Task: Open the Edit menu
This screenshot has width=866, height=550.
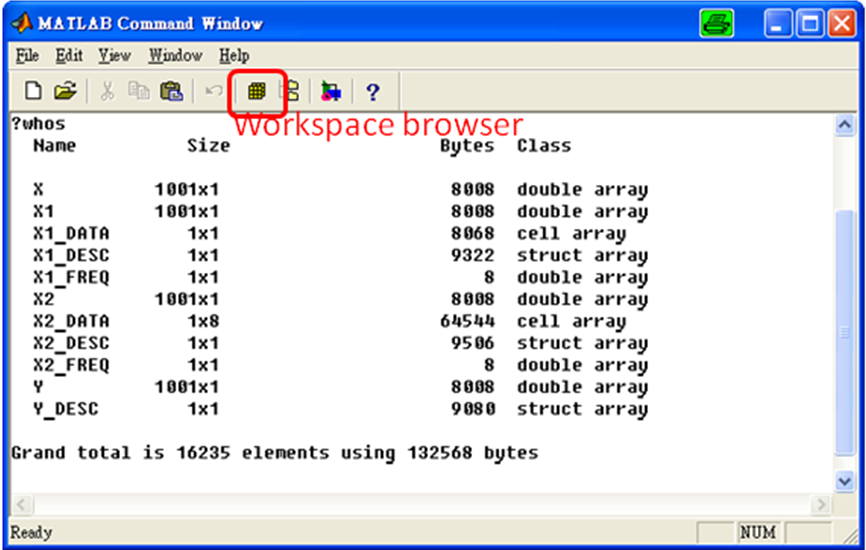Action: 69,55
